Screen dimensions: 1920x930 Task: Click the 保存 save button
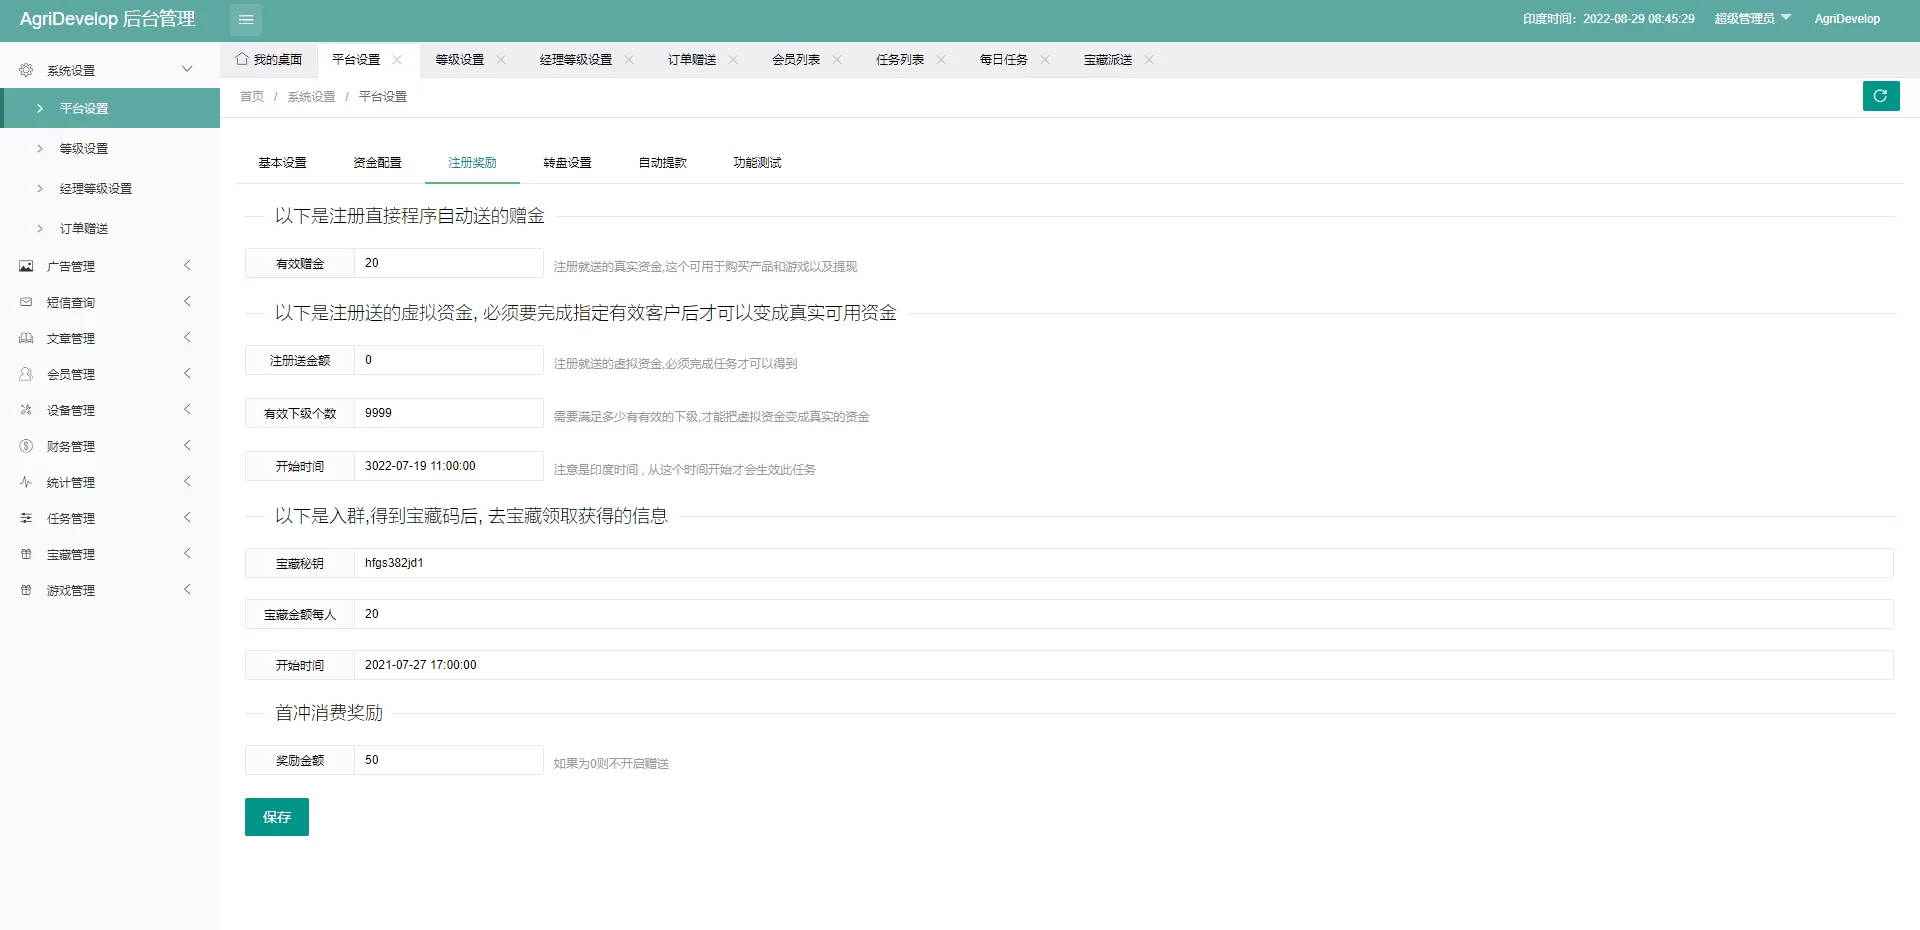[277, 817]
